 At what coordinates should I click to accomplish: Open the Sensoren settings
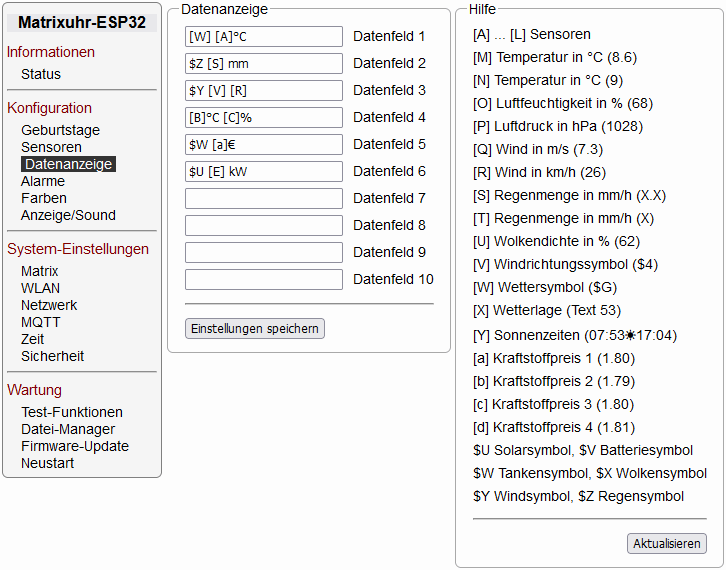pyautogui.click(x=51, y=147)
